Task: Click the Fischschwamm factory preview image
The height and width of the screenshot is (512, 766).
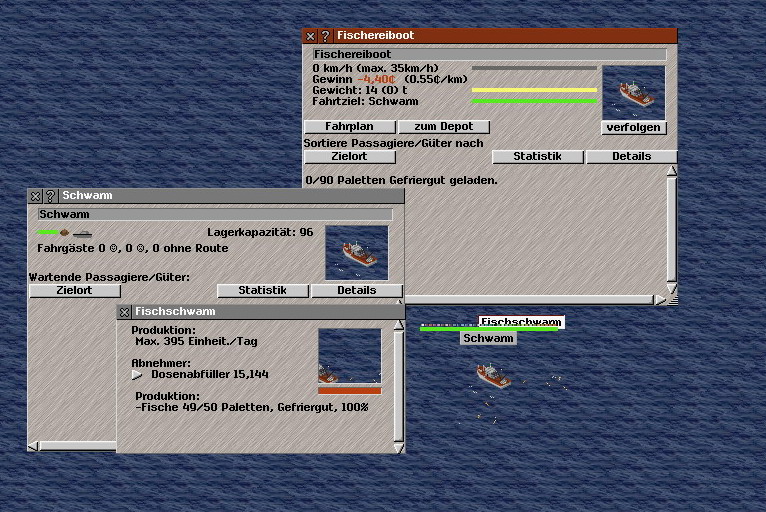Action: [x=349, y=357]
